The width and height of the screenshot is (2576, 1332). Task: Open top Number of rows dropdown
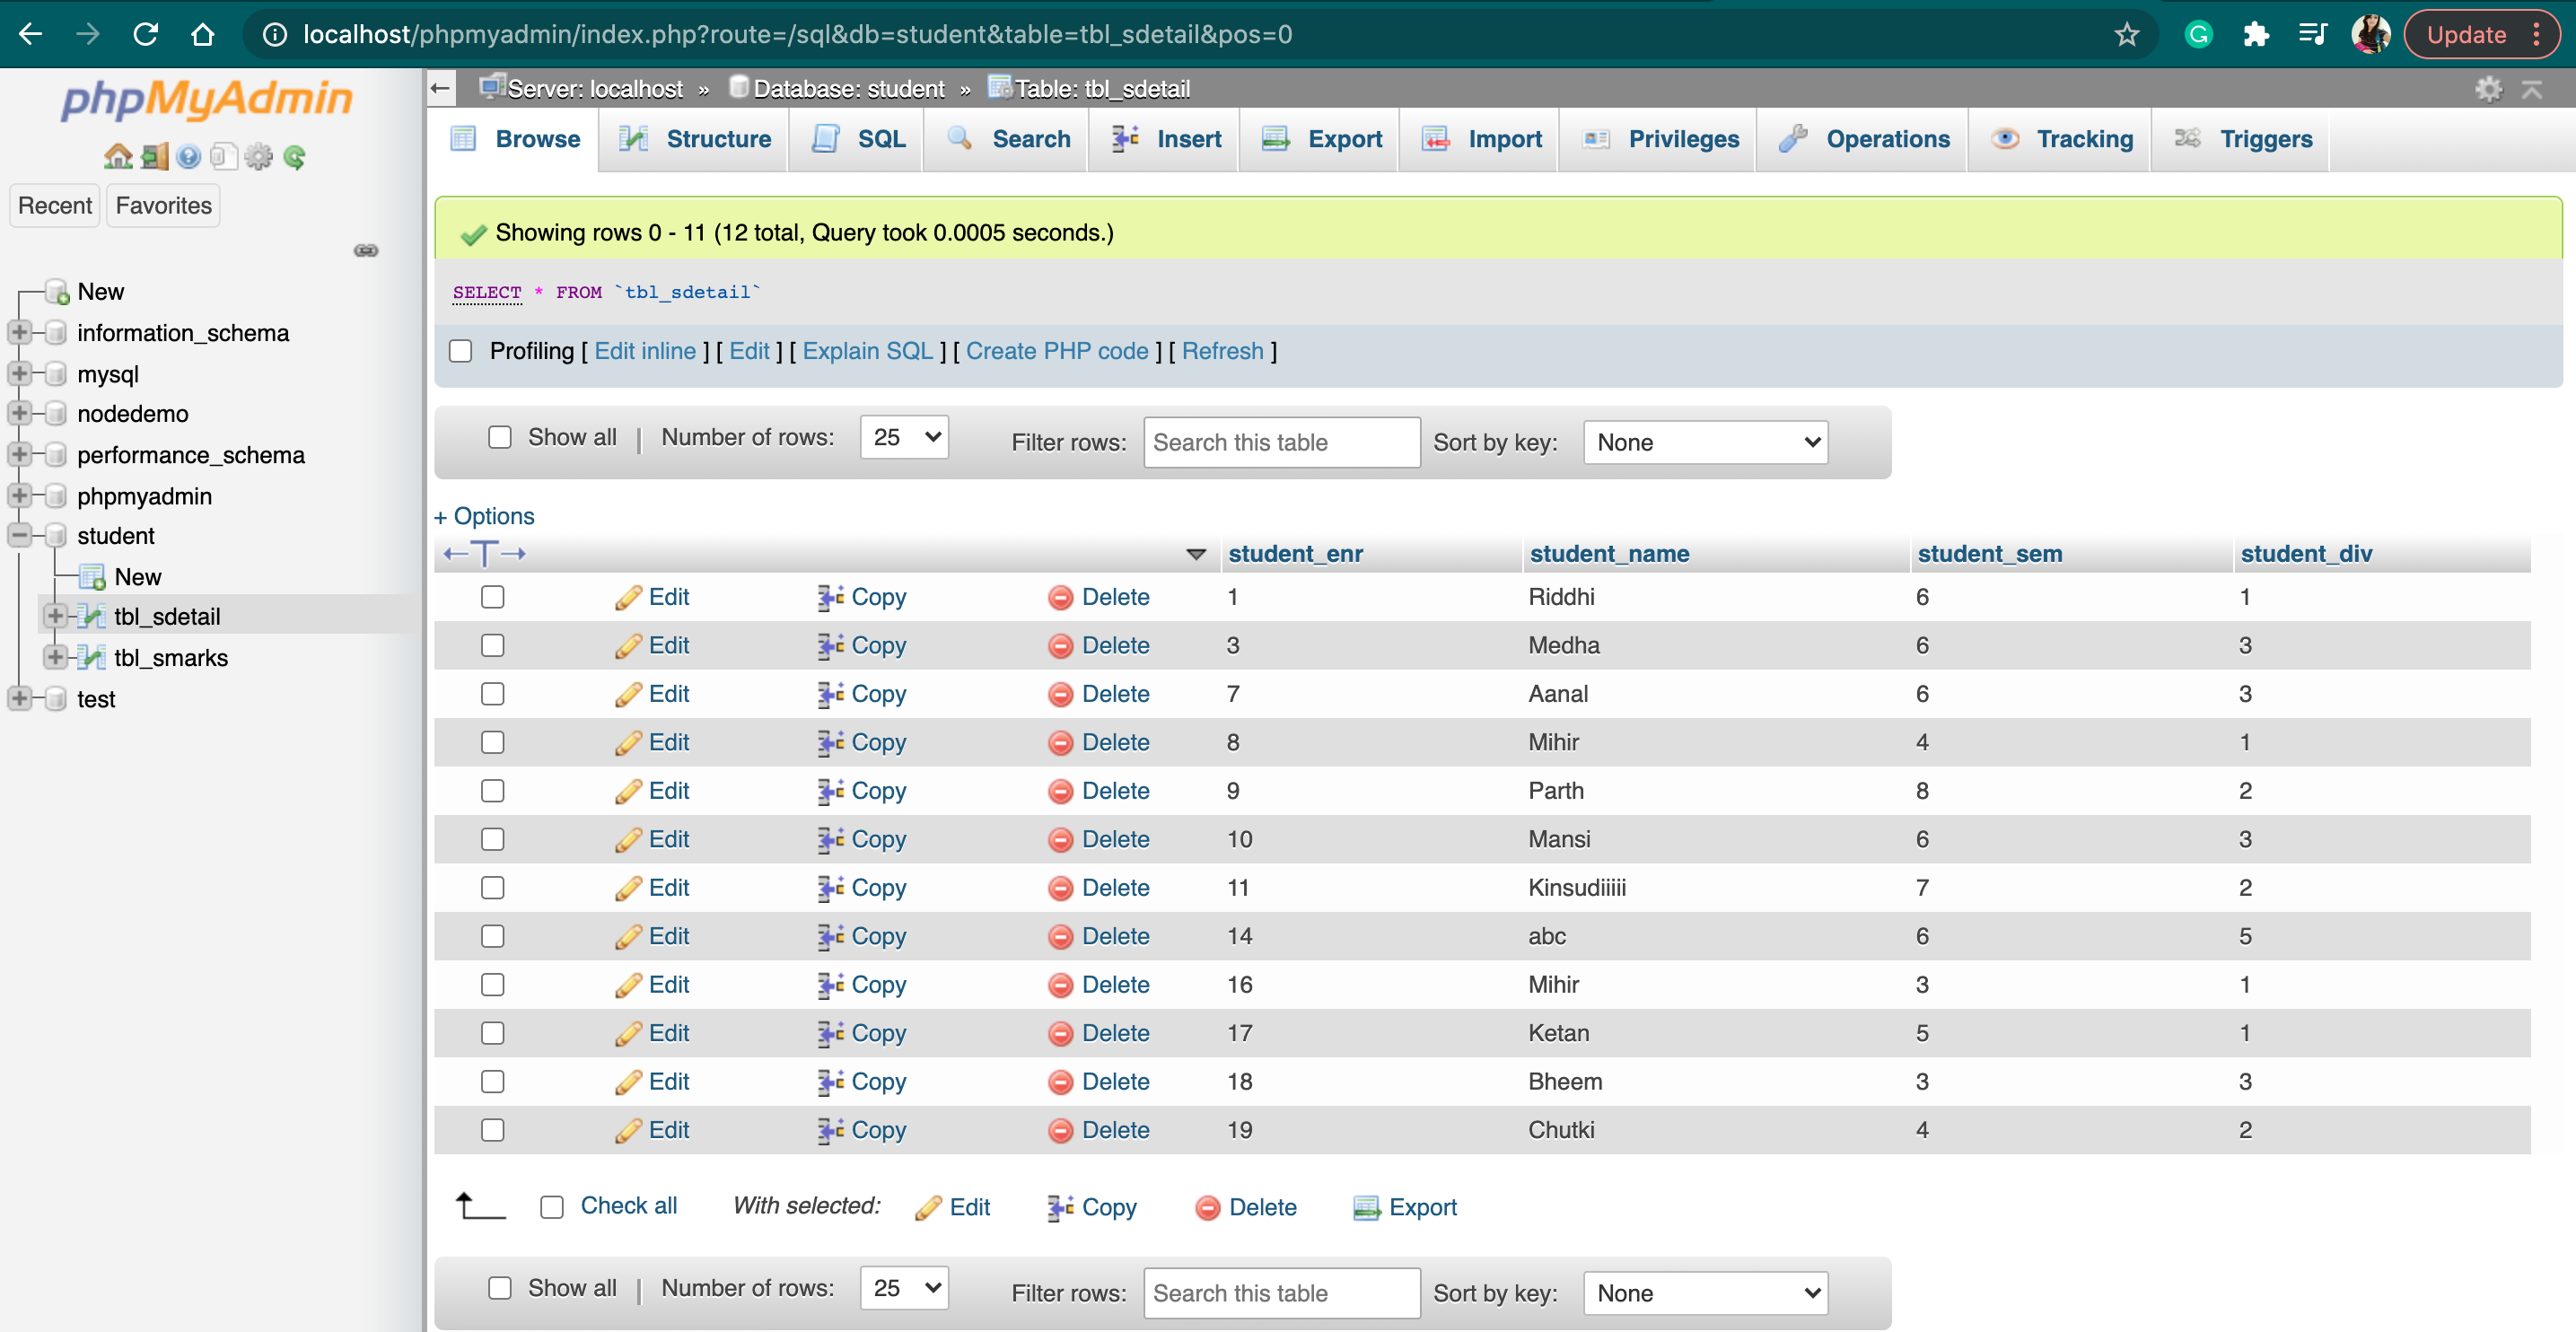[x=904, y=437]
